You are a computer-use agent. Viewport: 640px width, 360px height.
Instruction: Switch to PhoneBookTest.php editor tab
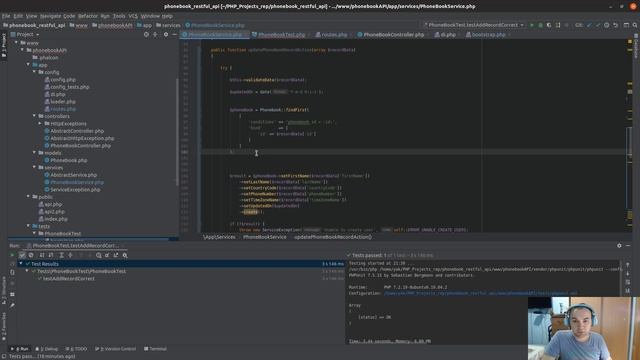(x=281, y=35)
